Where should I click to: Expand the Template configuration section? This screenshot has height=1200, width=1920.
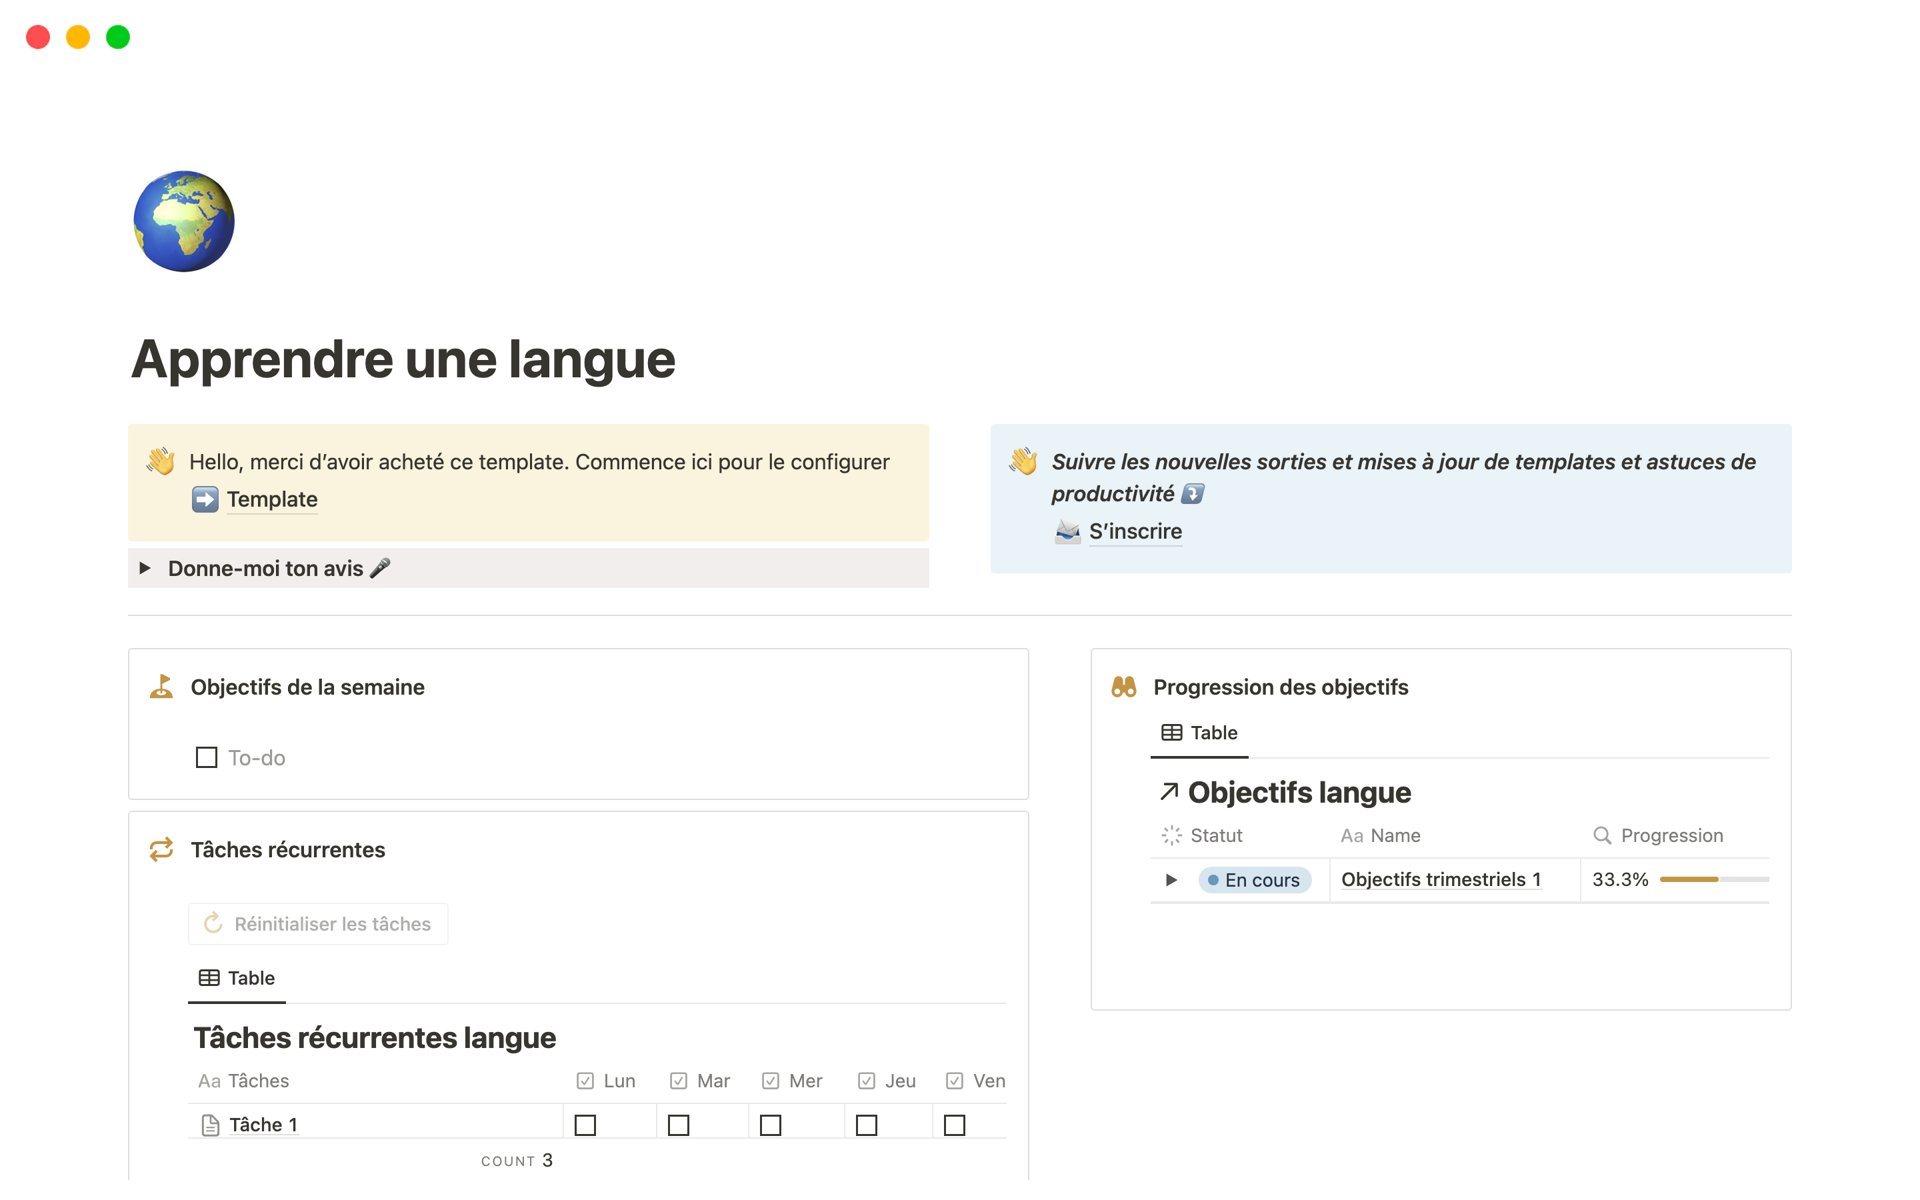coord(270,498)
